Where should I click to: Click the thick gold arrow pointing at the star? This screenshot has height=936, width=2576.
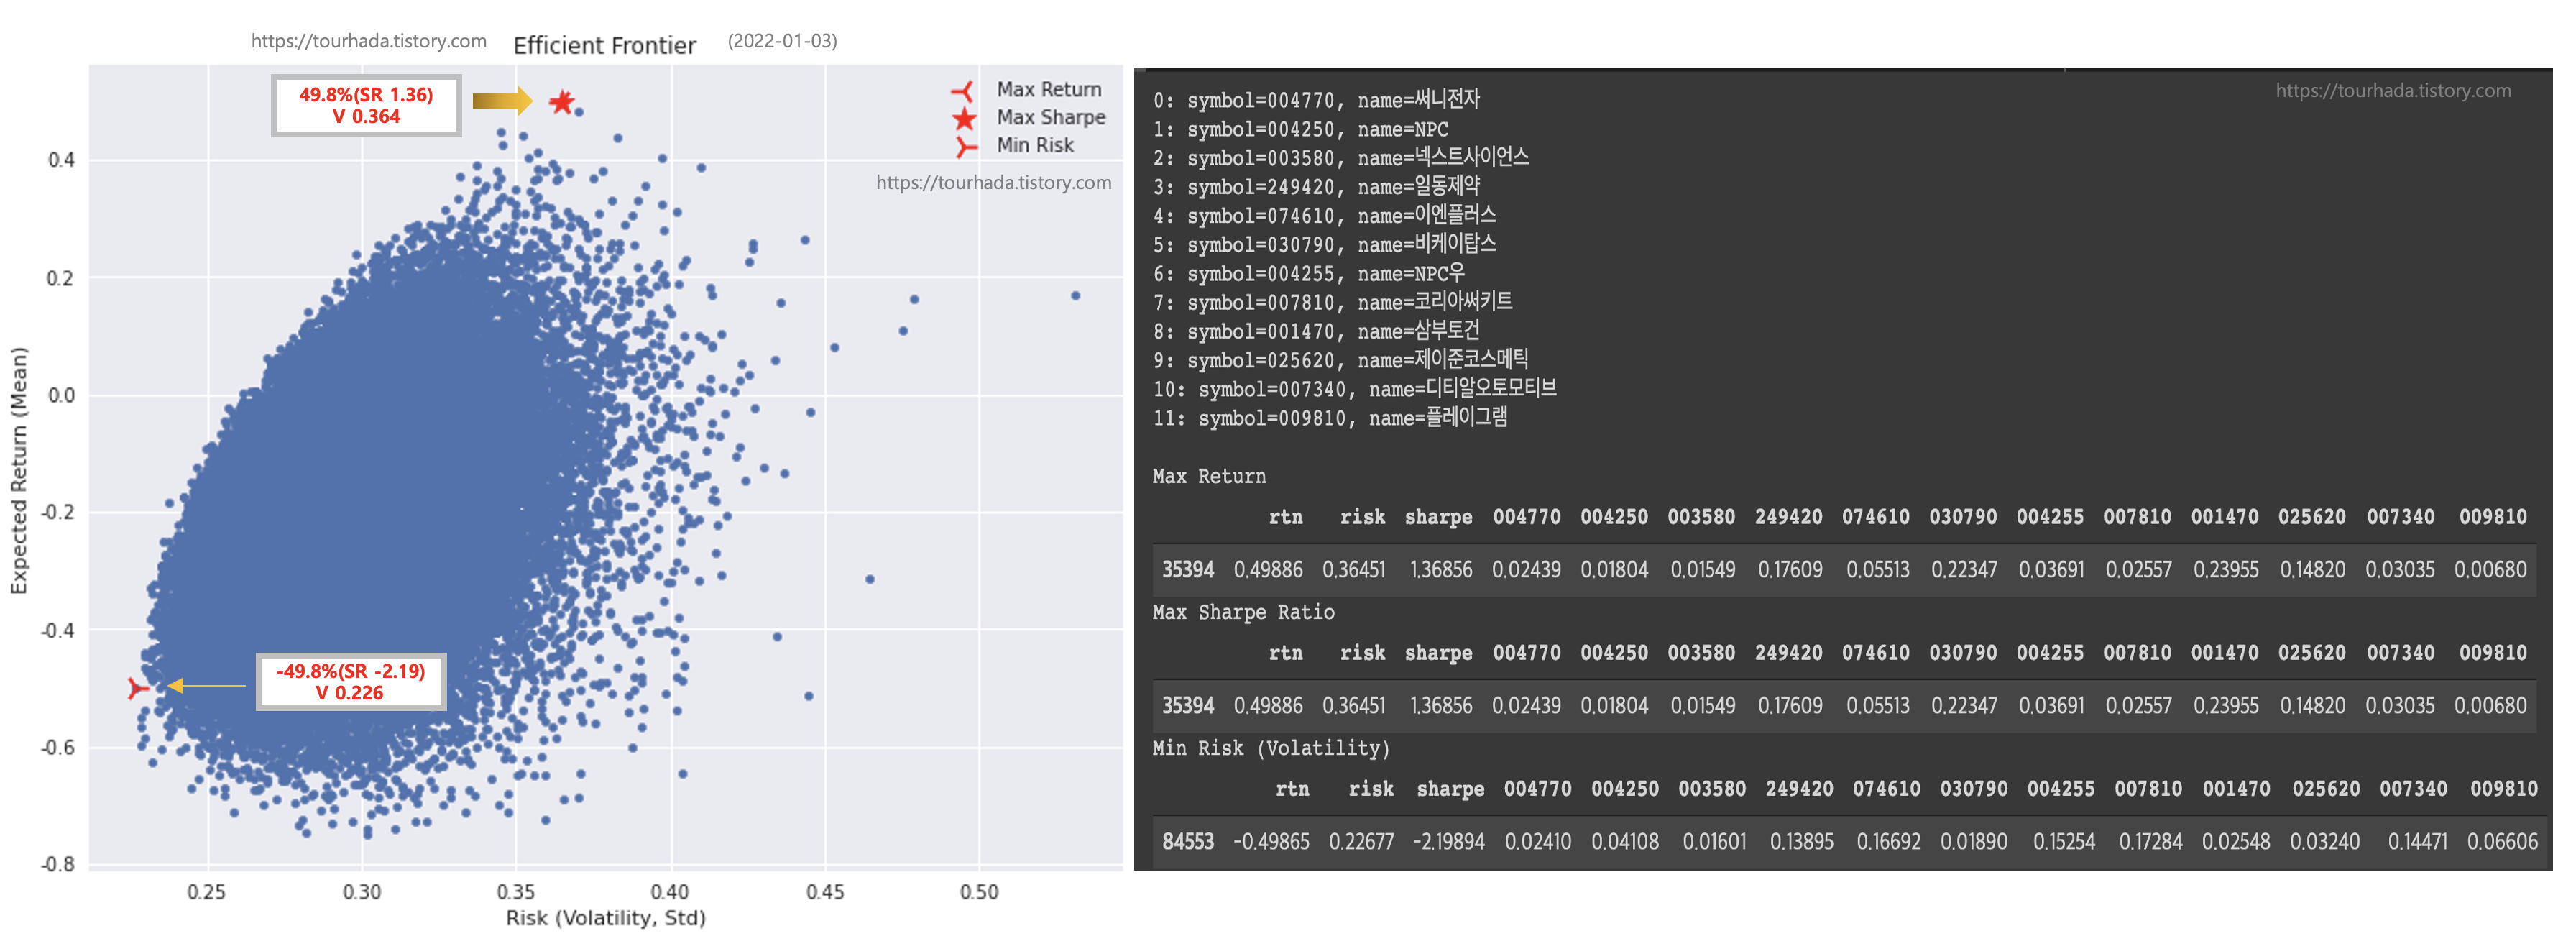pos(501,100)
